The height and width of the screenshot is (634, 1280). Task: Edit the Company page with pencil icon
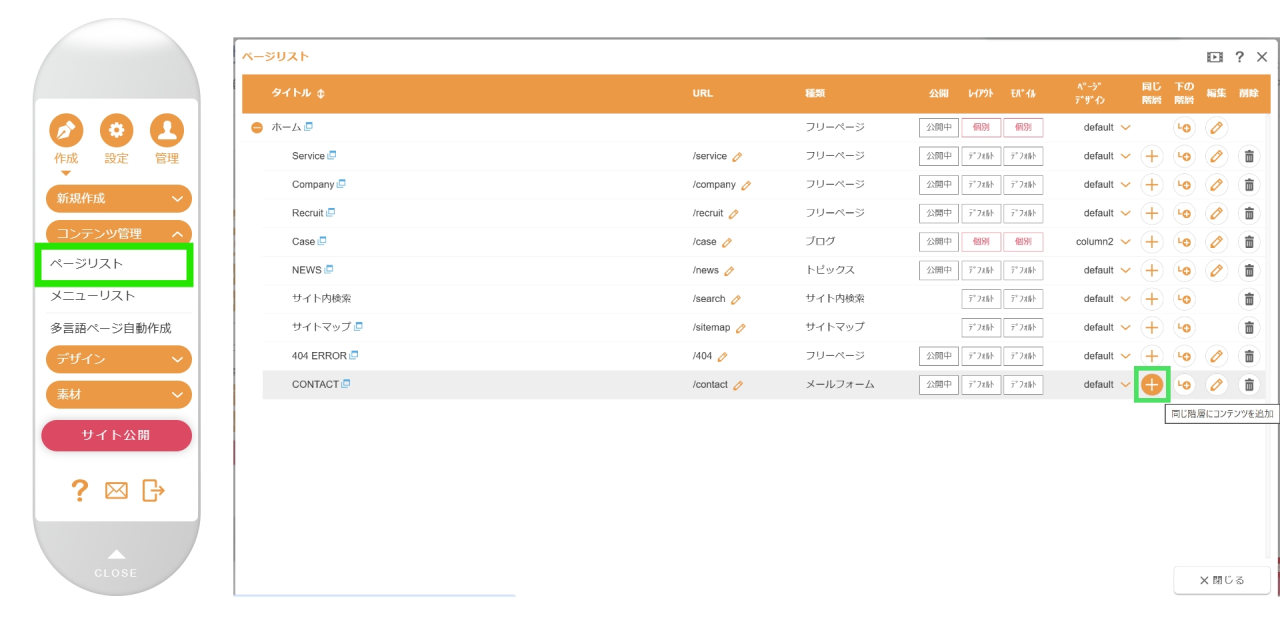pos(1216,185)
